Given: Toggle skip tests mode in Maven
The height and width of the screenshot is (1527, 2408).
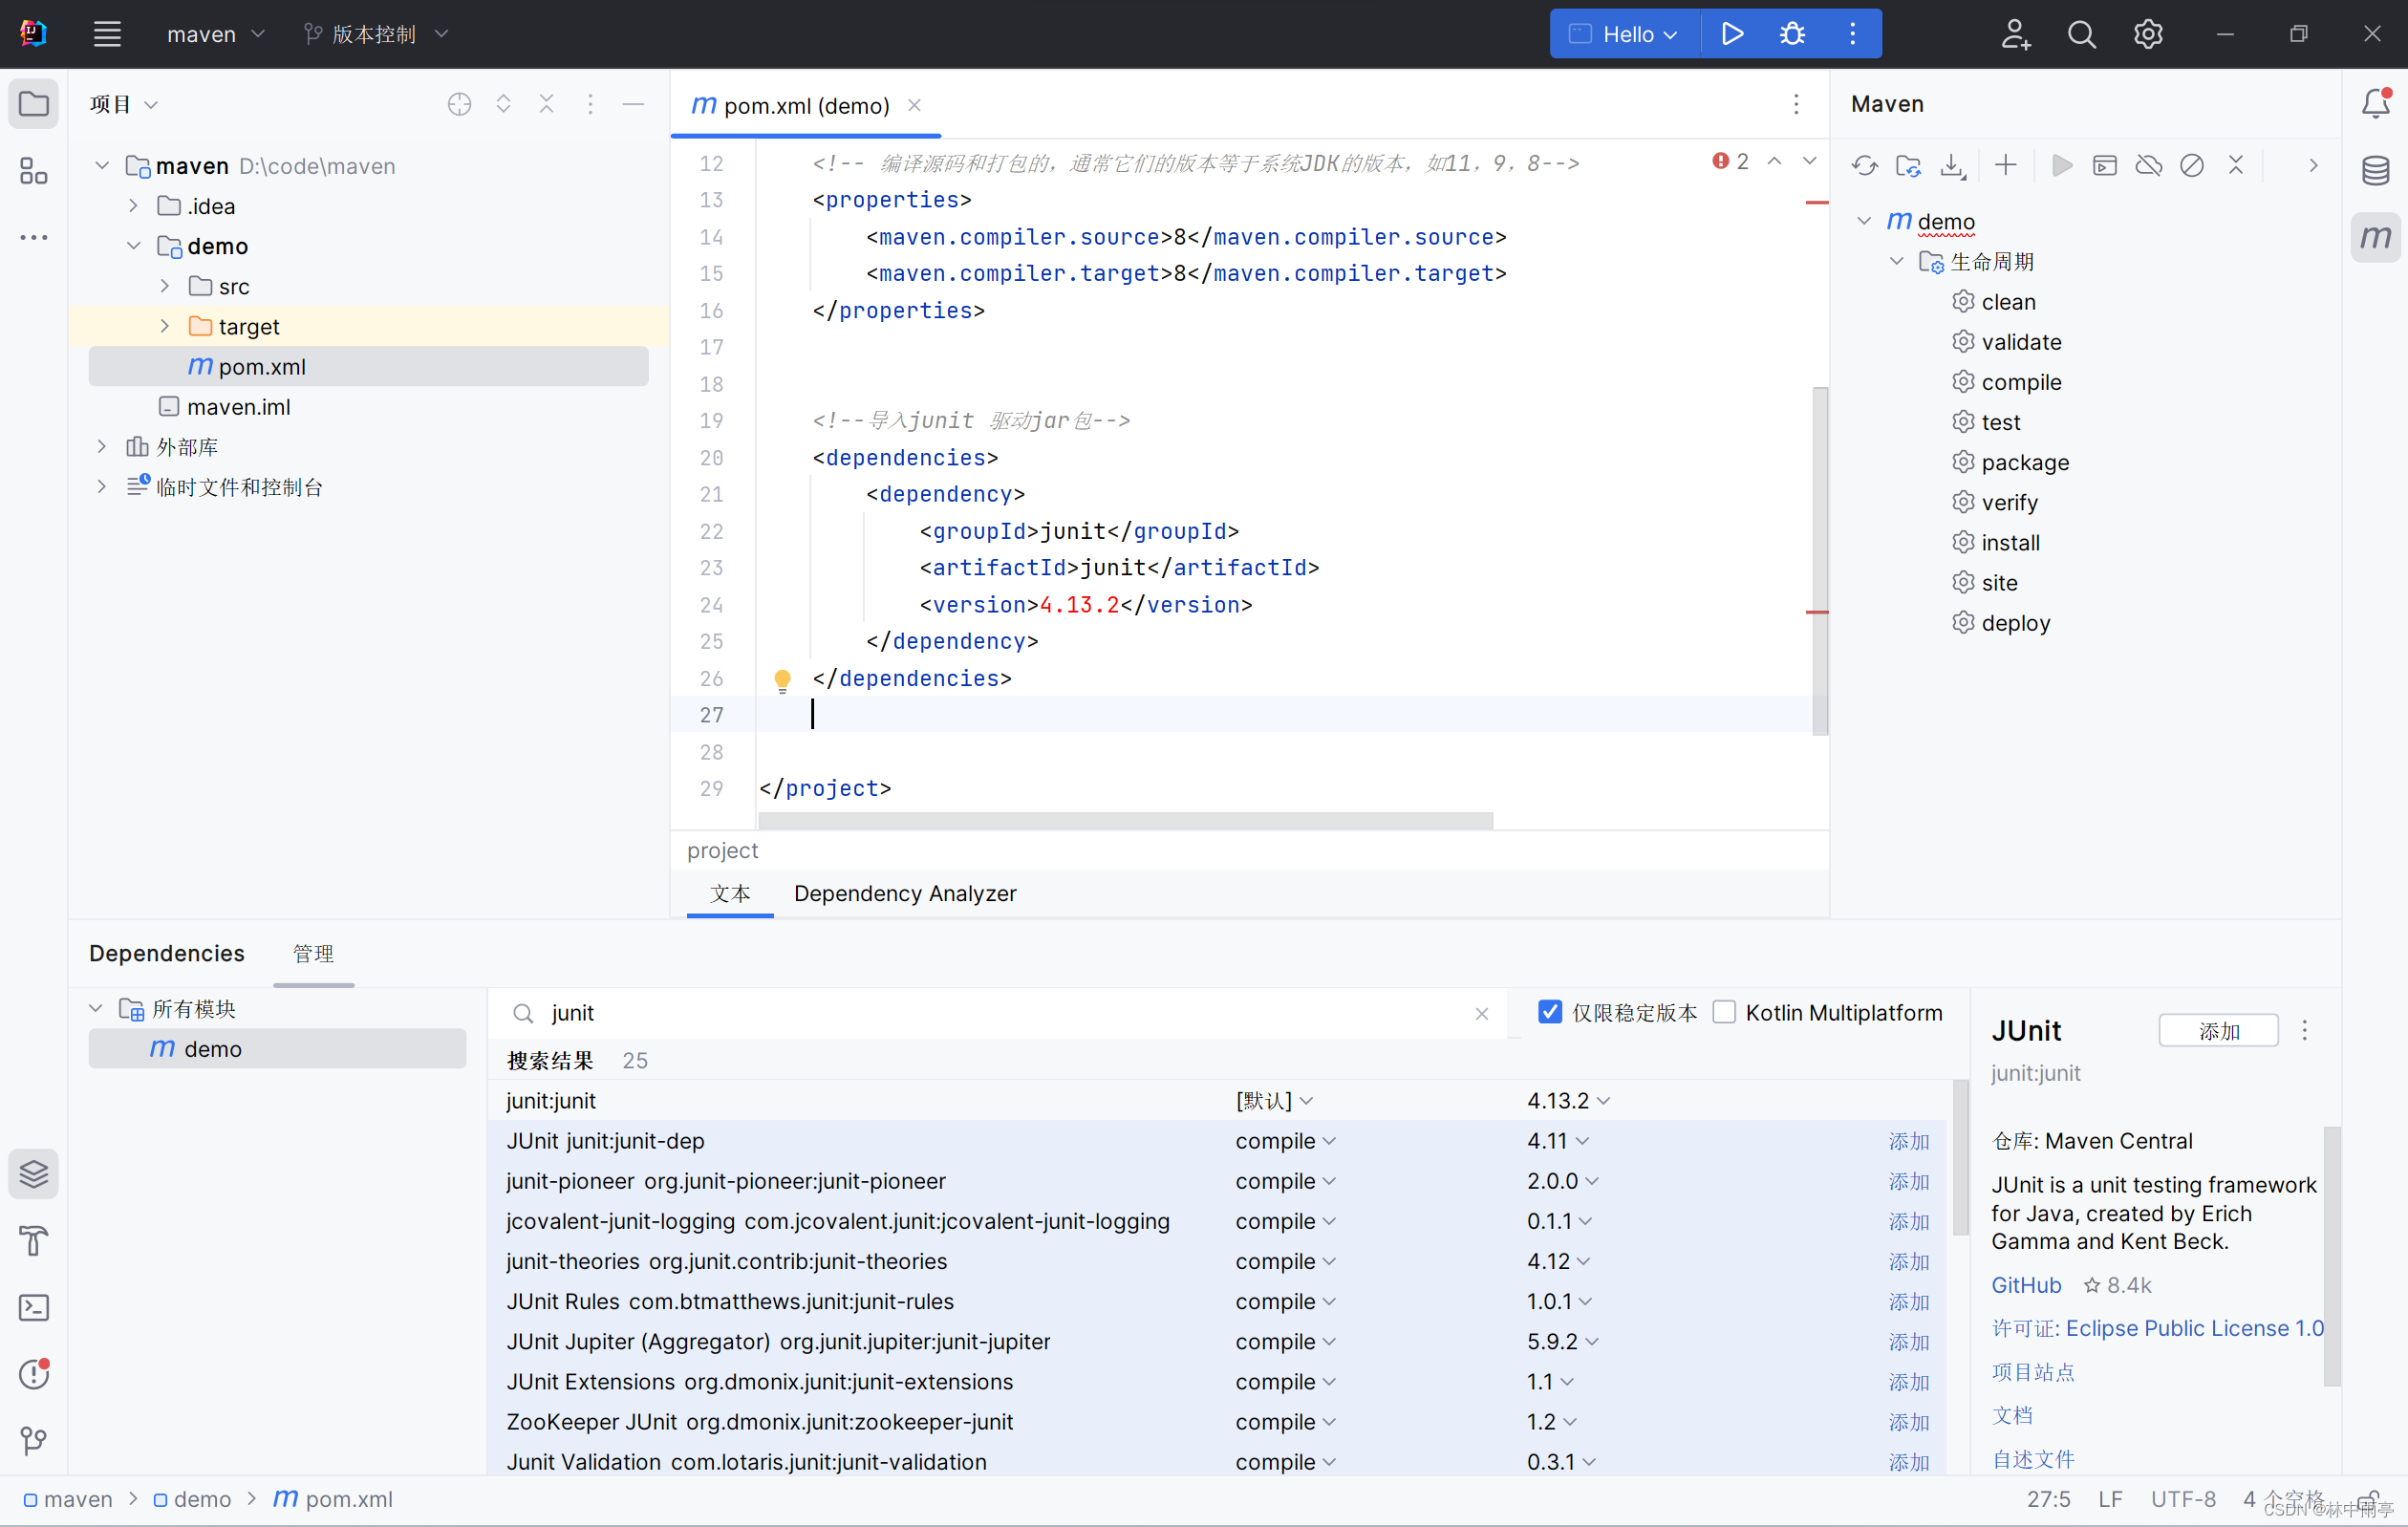Looking at the screenshot, I should [x=2191, y=165].
